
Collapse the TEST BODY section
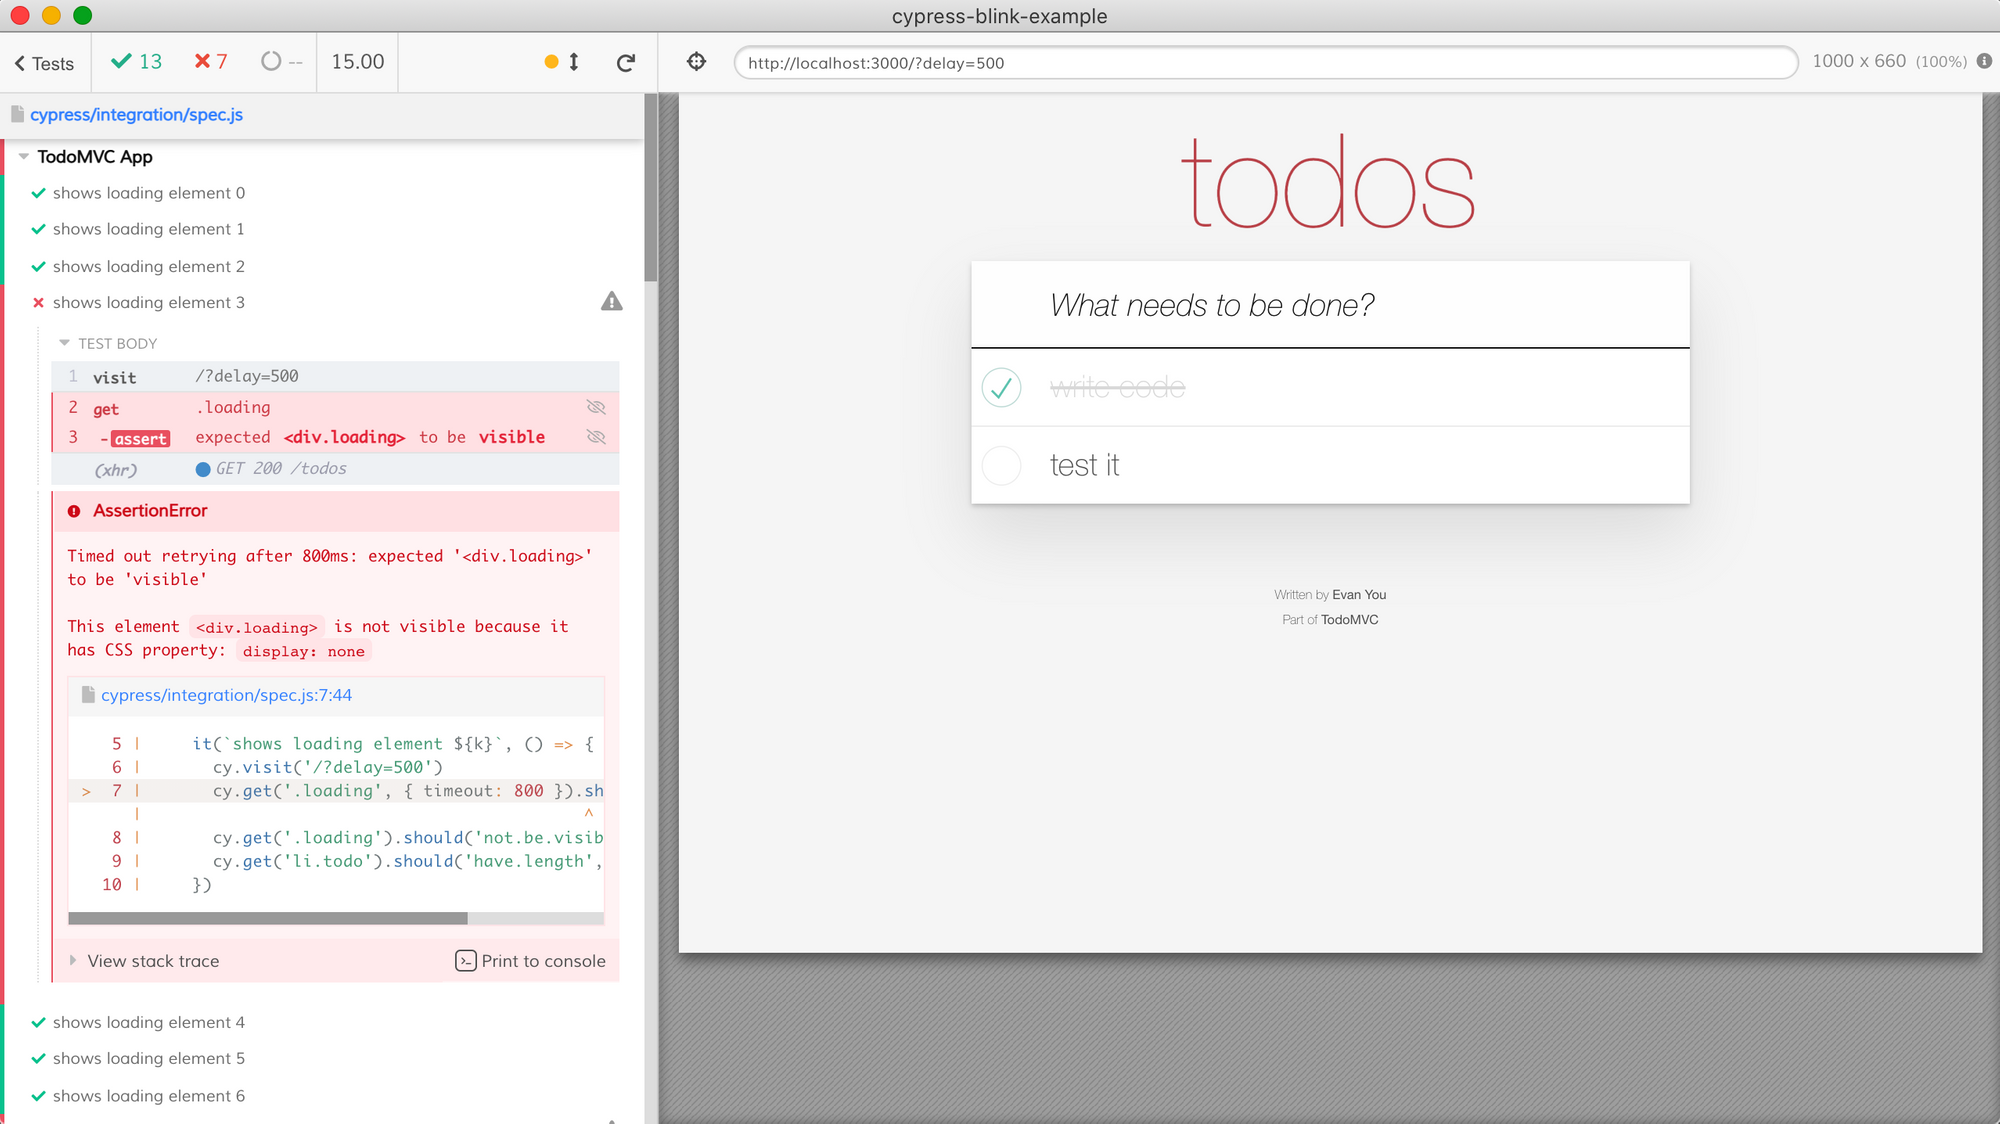pyautogui.click(x=65, y=343)
